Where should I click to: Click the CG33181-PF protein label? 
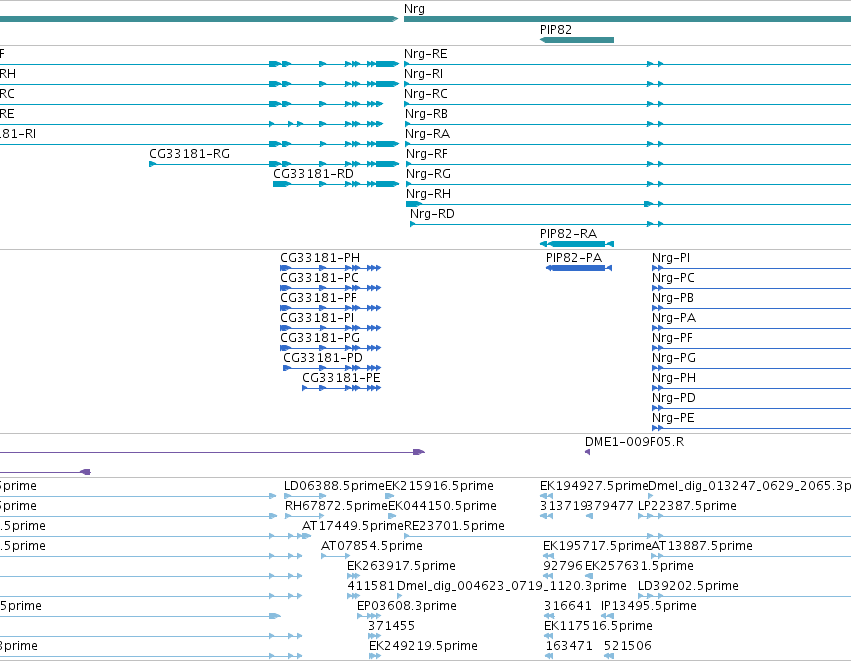coord(319,298)
